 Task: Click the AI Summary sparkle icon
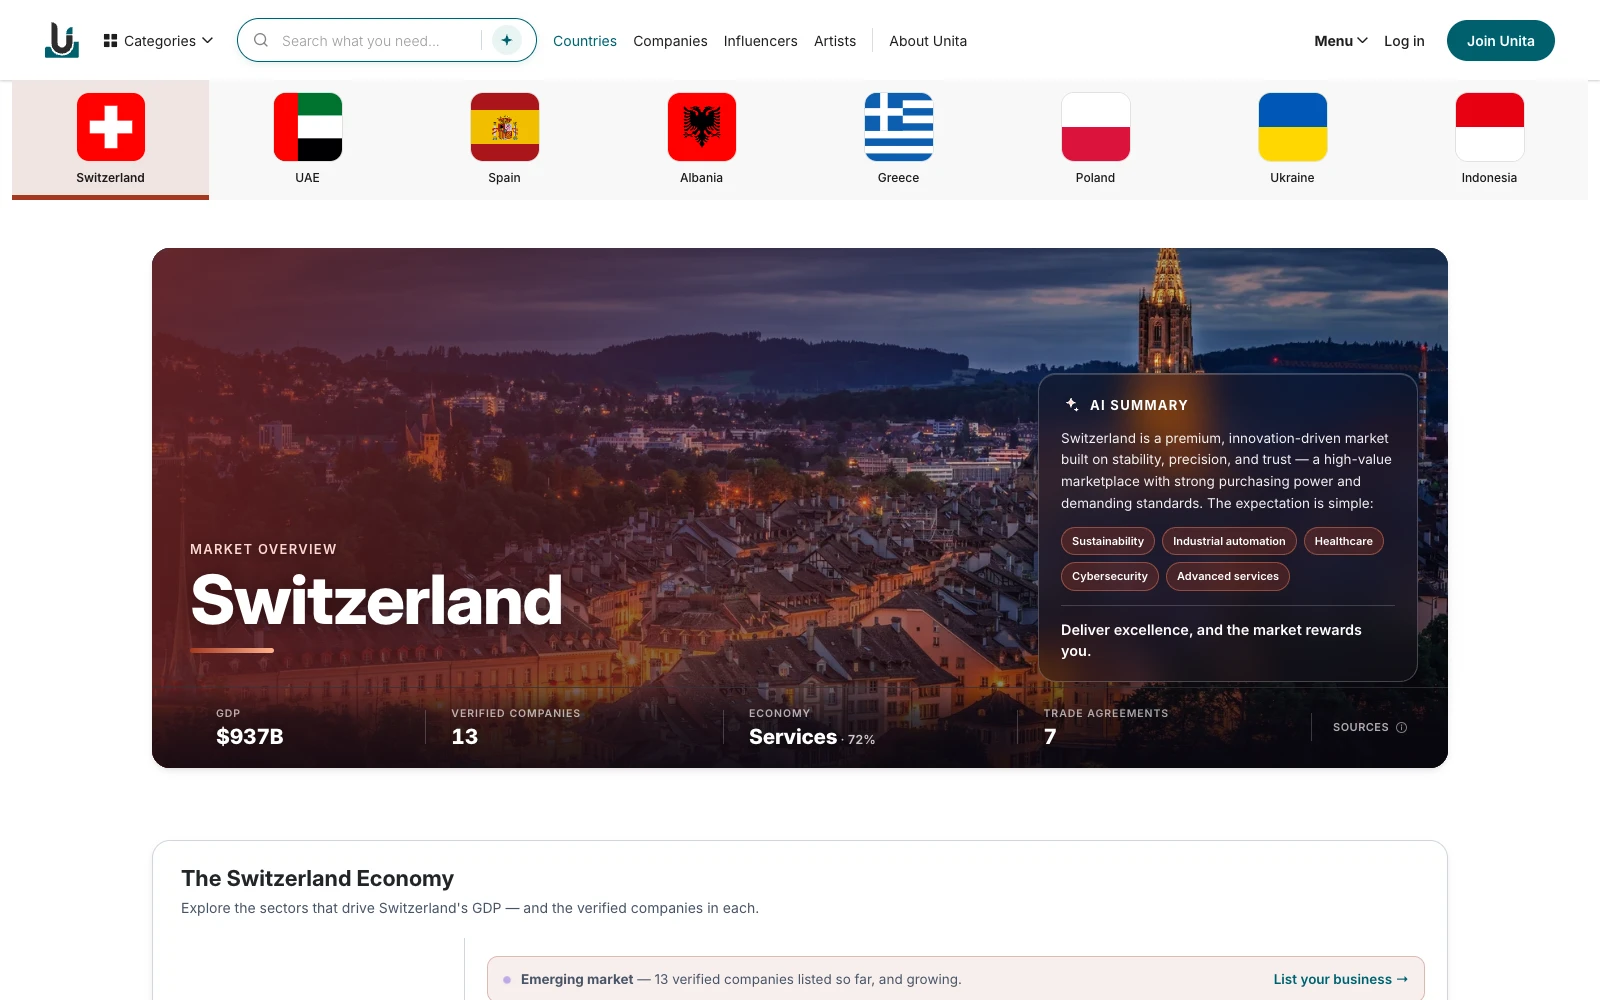click(x=1072, y=404)
